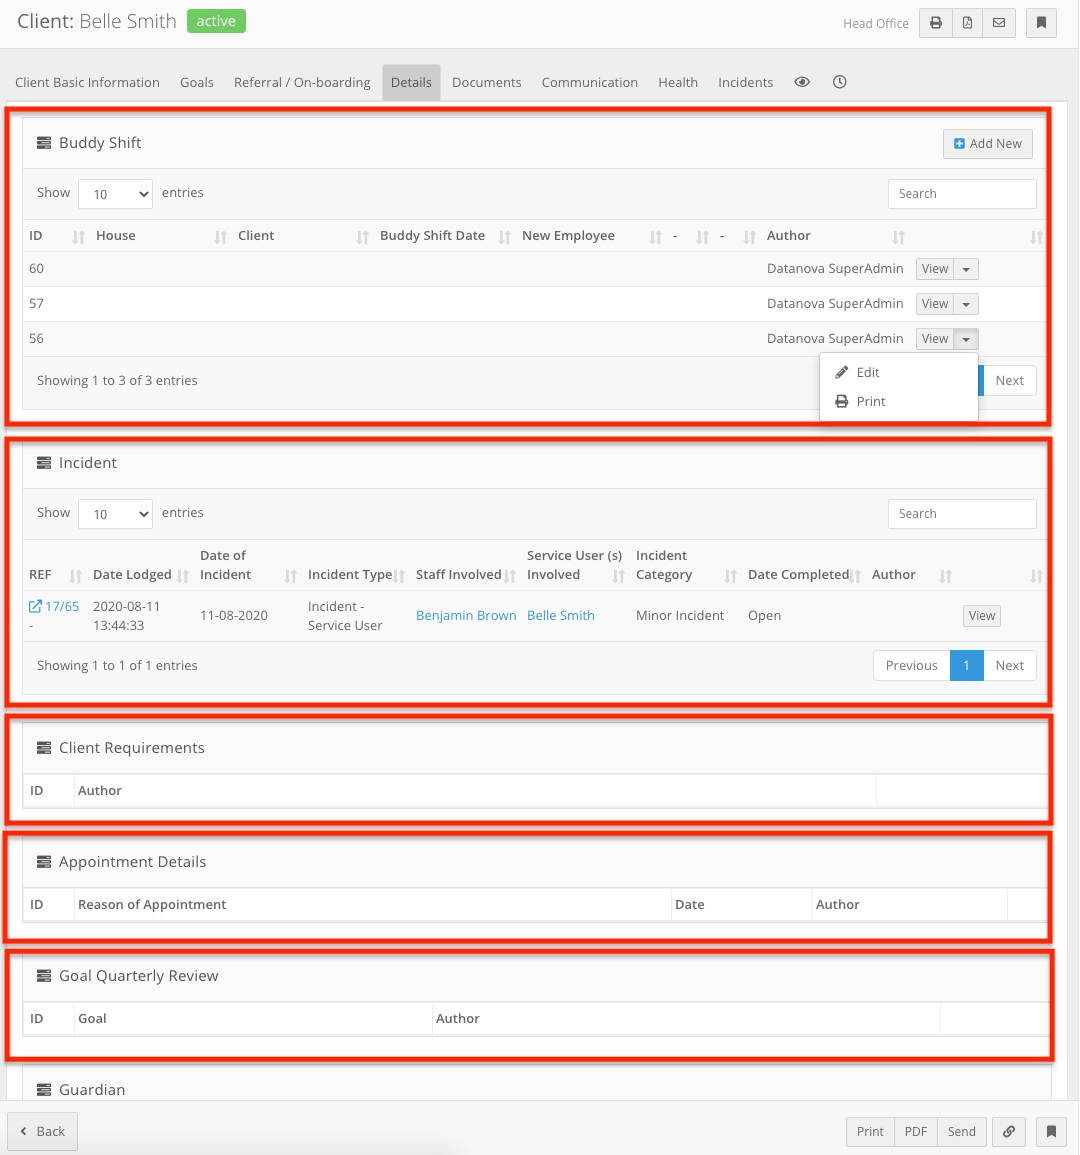
Task: Focus the Buddy Shift Search field
Action: (x=962, y=194)
